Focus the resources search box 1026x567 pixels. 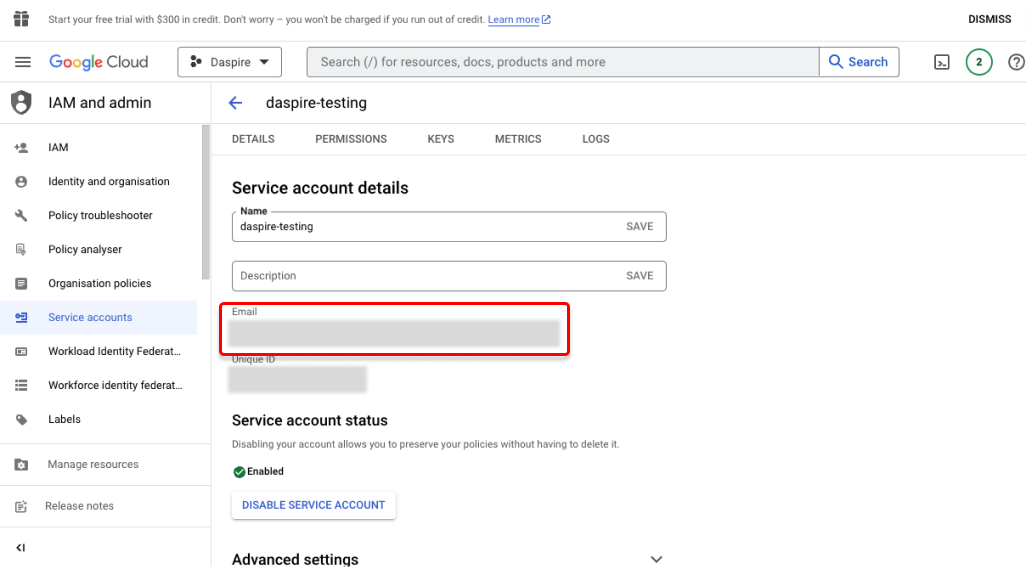[563, 62]
